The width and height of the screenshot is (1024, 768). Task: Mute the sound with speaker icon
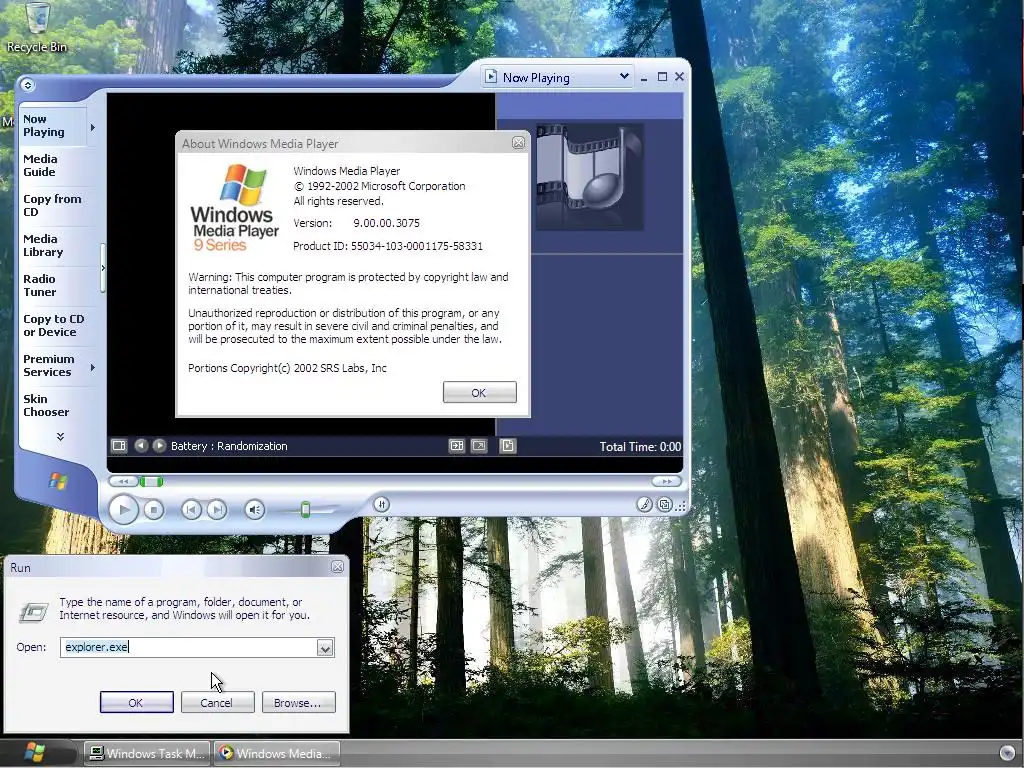(x=255, y=510)
